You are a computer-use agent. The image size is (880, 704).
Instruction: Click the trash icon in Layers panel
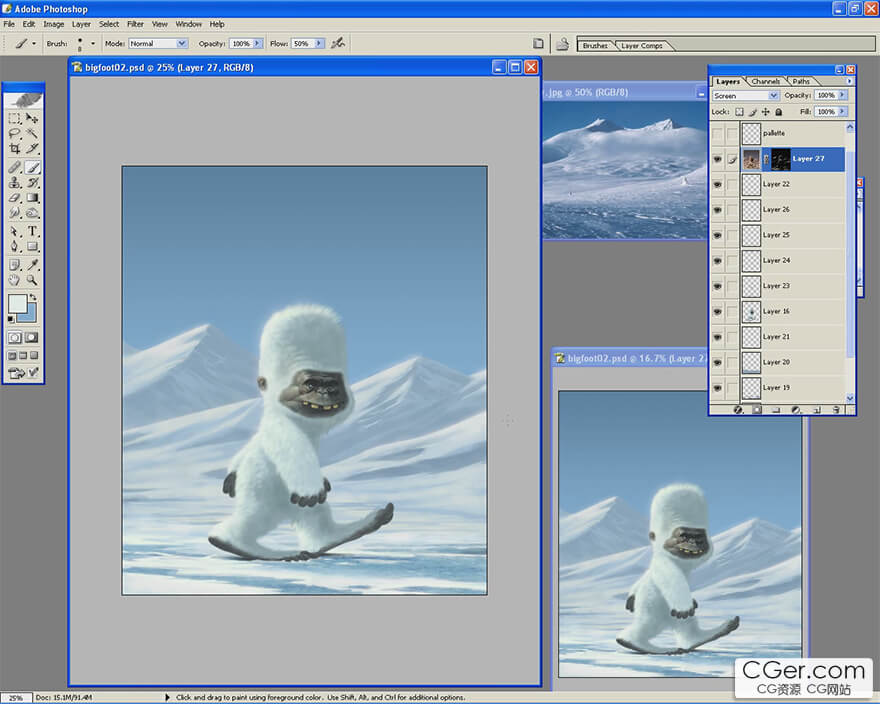click(x=836, y=410)
